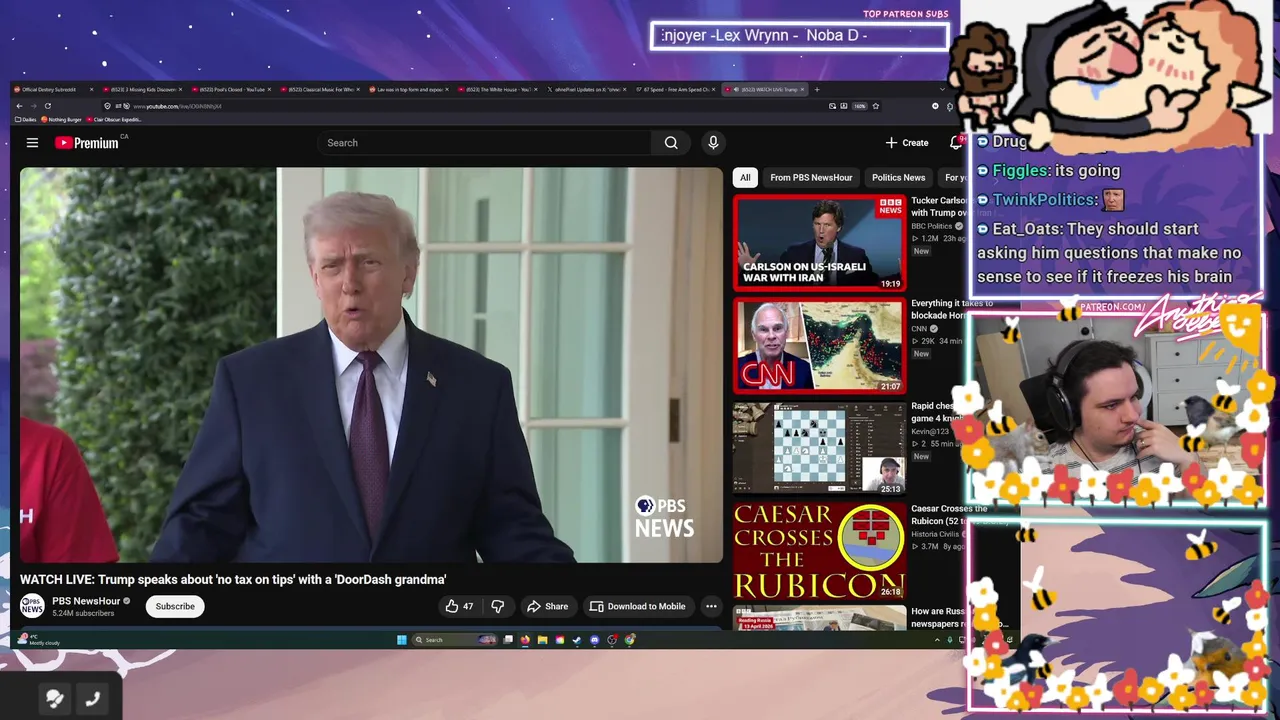Screen dimensions: 1280x720
Task: Focus the YouTube search field
Action: pos(485,143)
